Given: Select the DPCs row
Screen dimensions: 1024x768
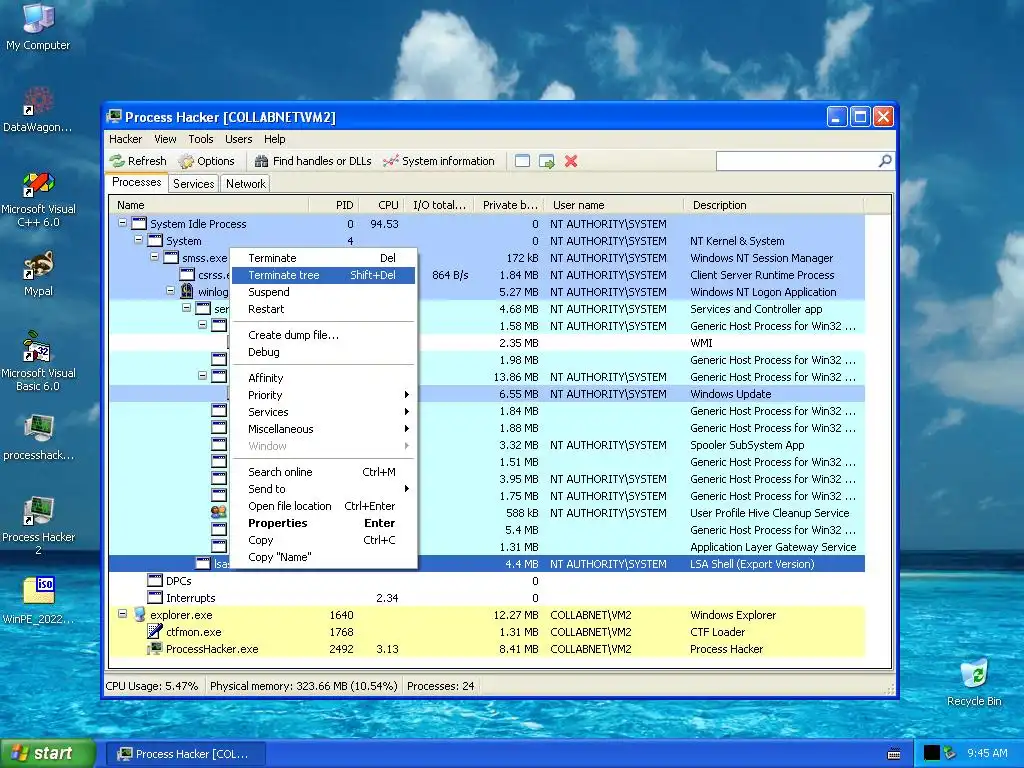Looking at the screenshot, I should 487,581.
